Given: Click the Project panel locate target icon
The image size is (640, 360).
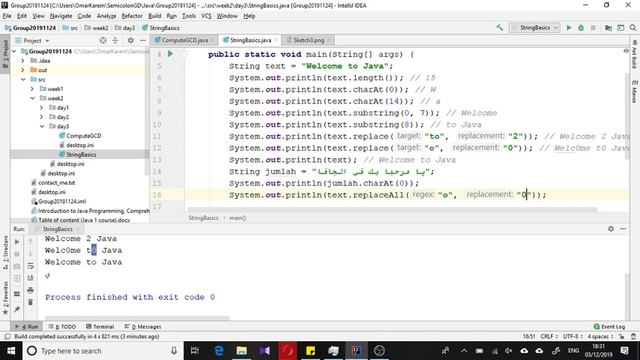Looking at the screenshot, I should click(103, 40).
